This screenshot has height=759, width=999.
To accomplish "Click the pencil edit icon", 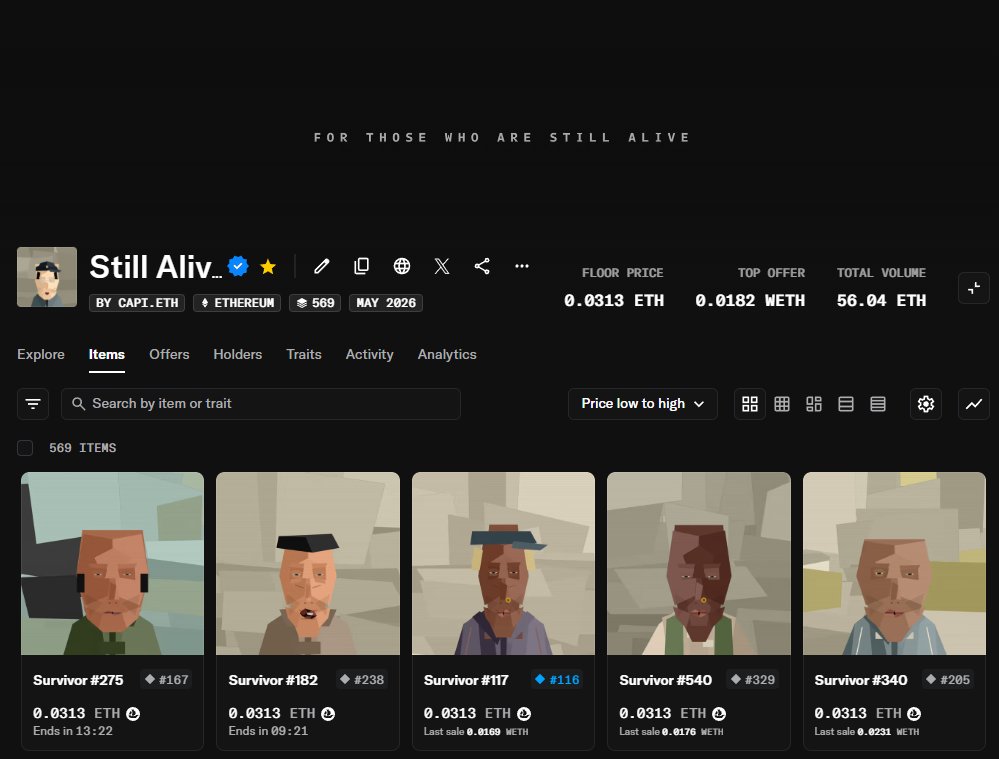I will 322,266.
